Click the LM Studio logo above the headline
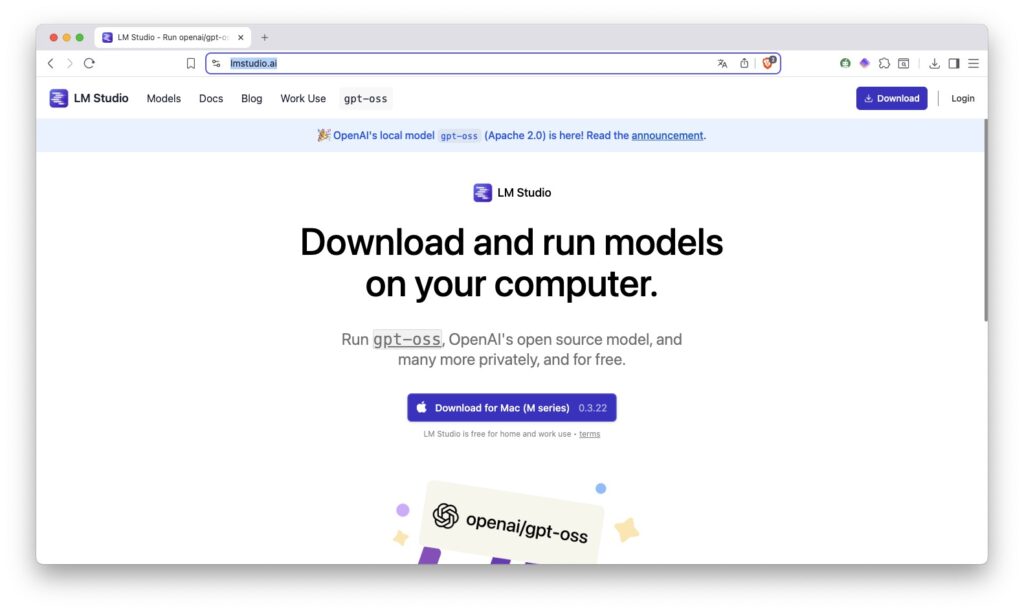The image size is (1024, 612). pos(512,193)
